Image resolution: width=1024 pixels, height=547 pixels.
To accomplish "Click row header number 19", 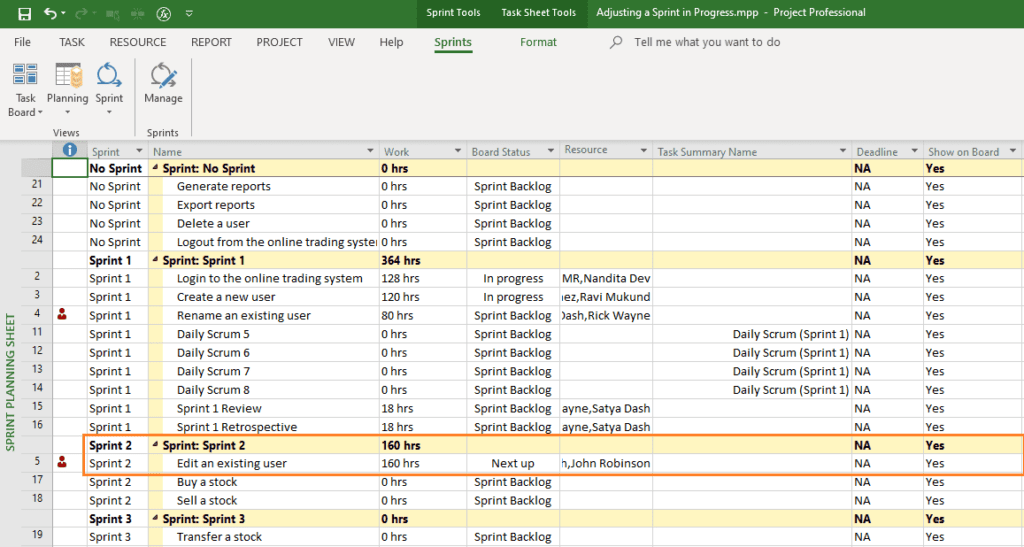I will (x=37, y=535).
